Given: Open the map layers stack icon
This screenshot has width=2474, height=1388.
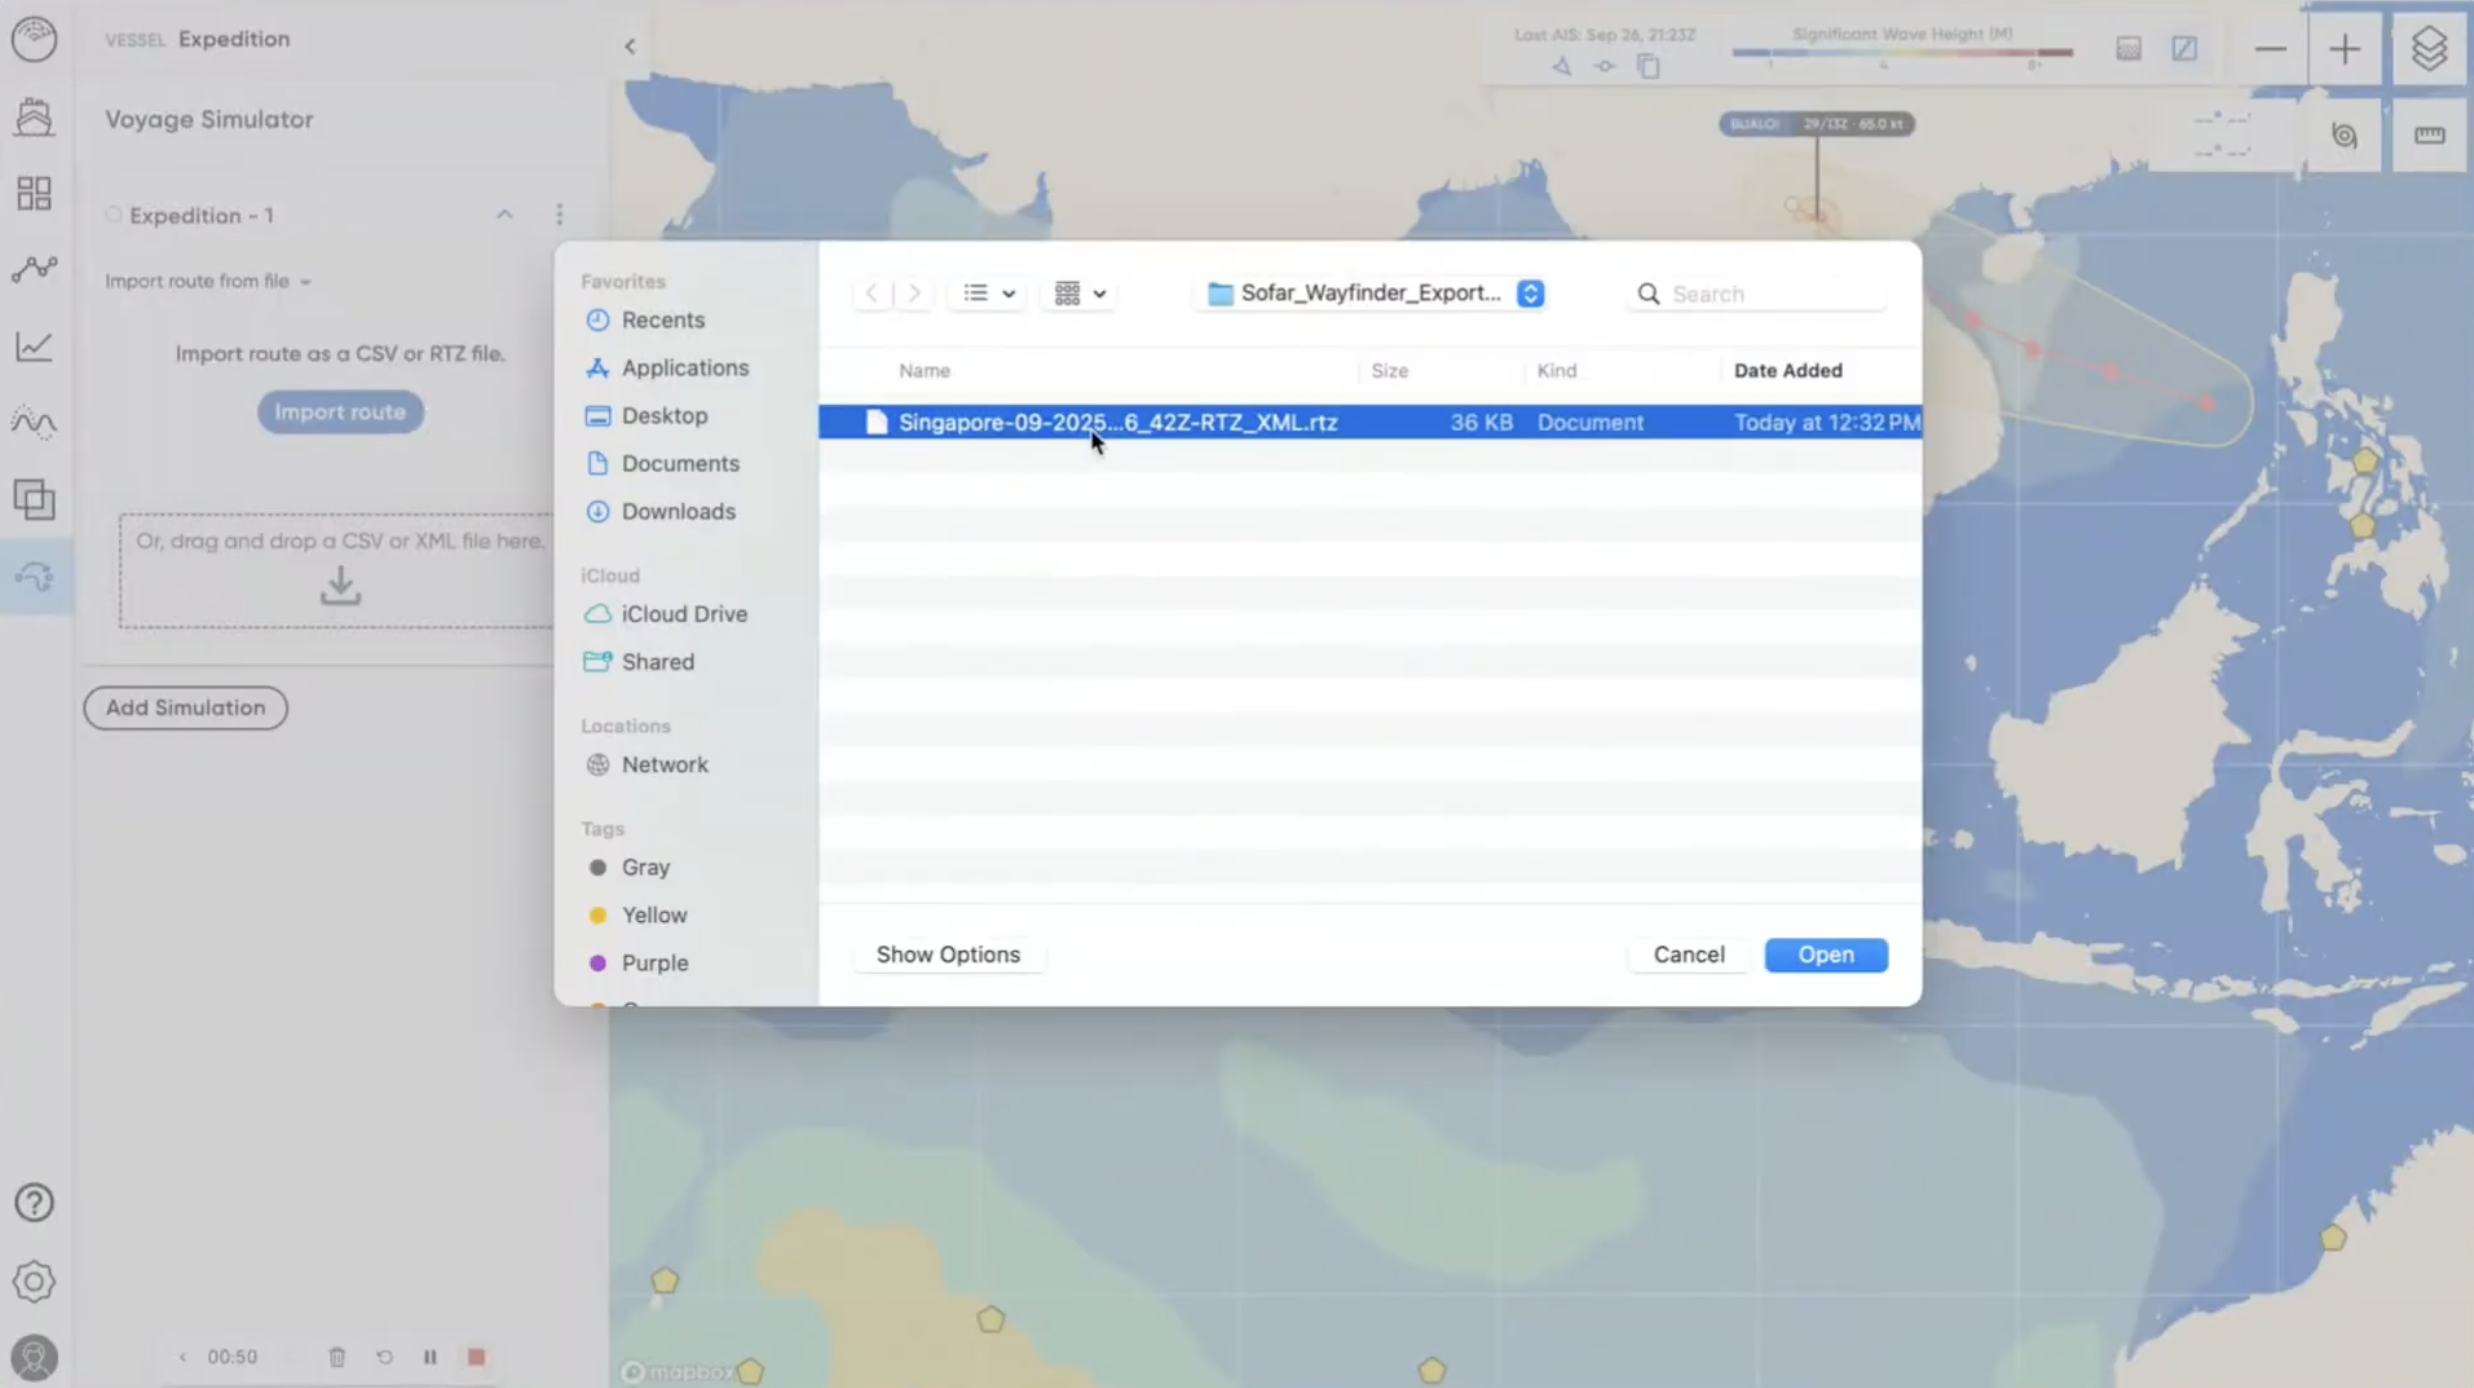Looking at the screenshot, I should (x=2429, y=49).
